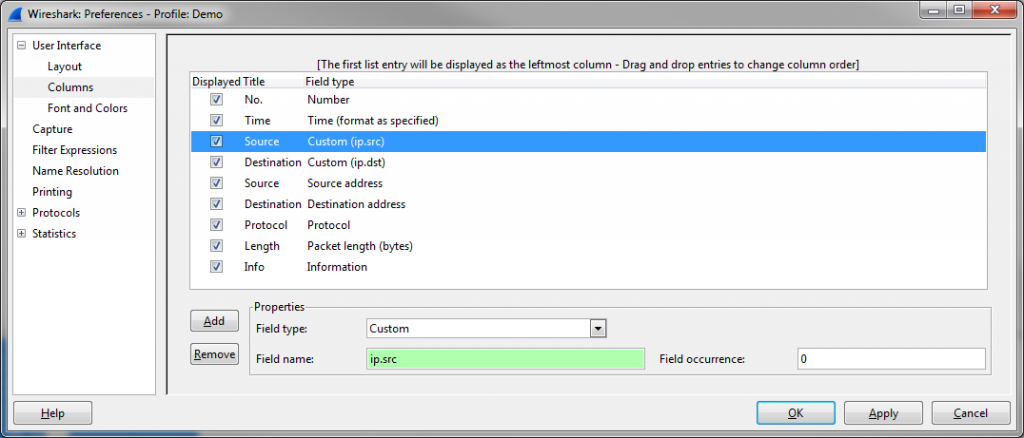Click the Field occurrence input box
Viewport: 1024px width, 438px height.
point(891,360)
